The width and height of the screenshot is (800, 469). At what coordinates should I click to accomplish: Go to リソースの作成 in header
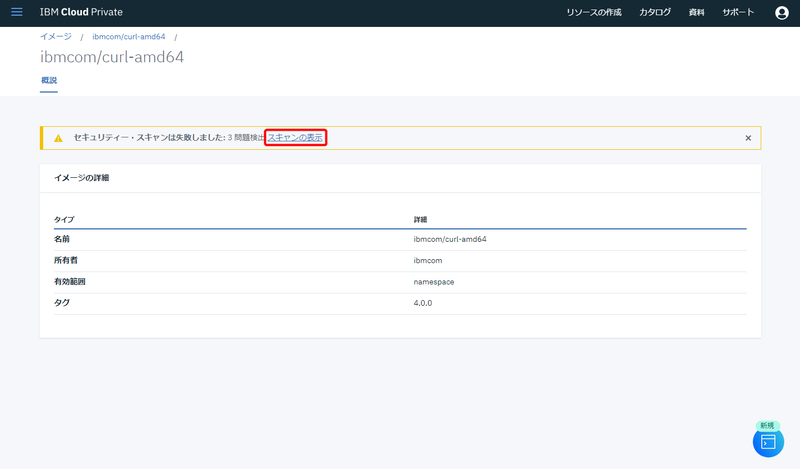(x=594, y=12)
